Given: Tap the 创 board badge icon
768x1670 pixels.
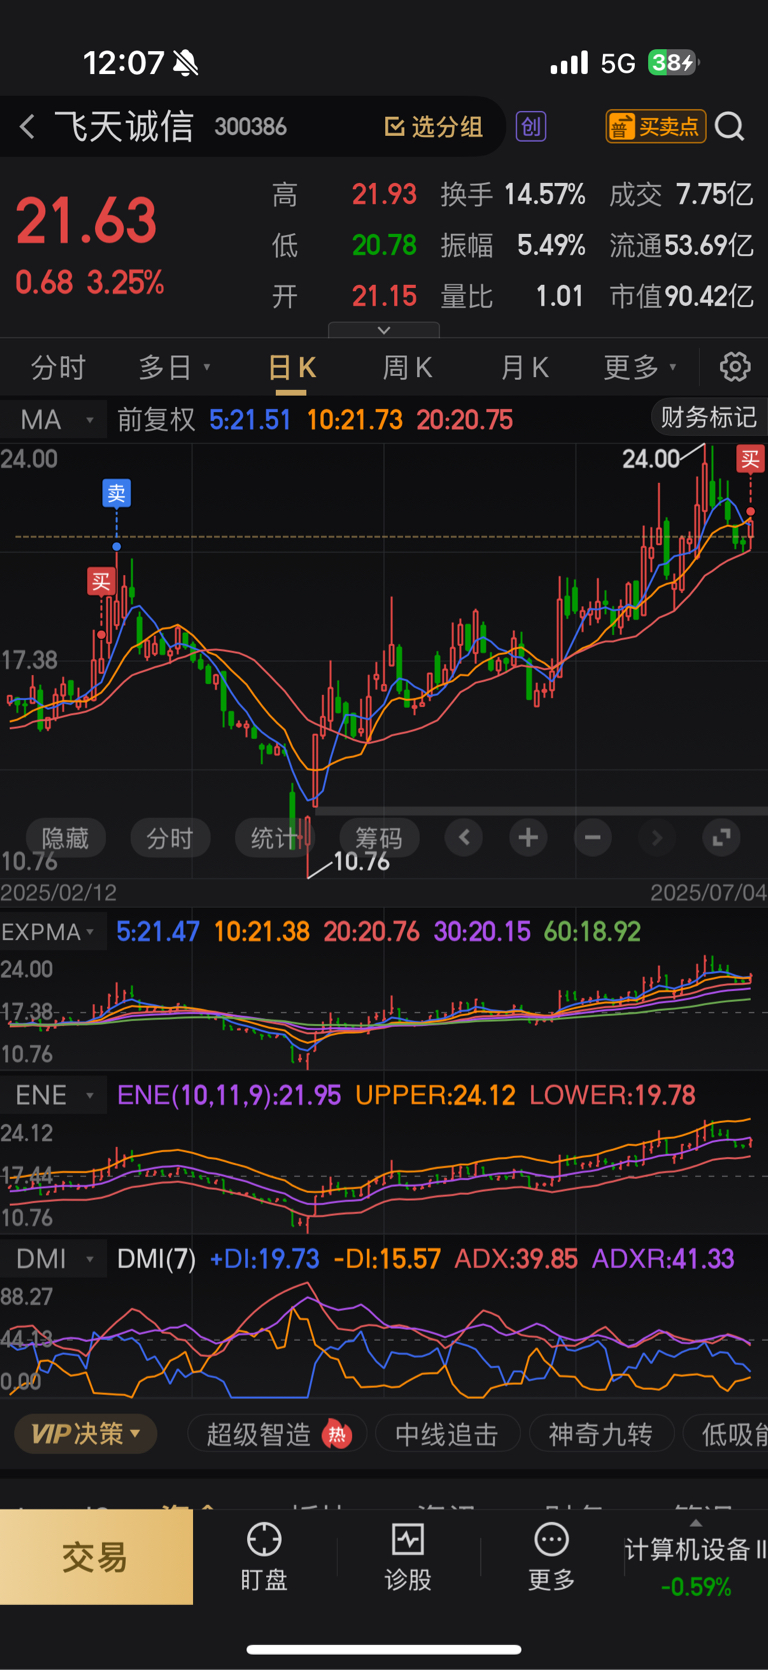Looking at the screenshot, I should pyautogui.click(x=531, y=127).
